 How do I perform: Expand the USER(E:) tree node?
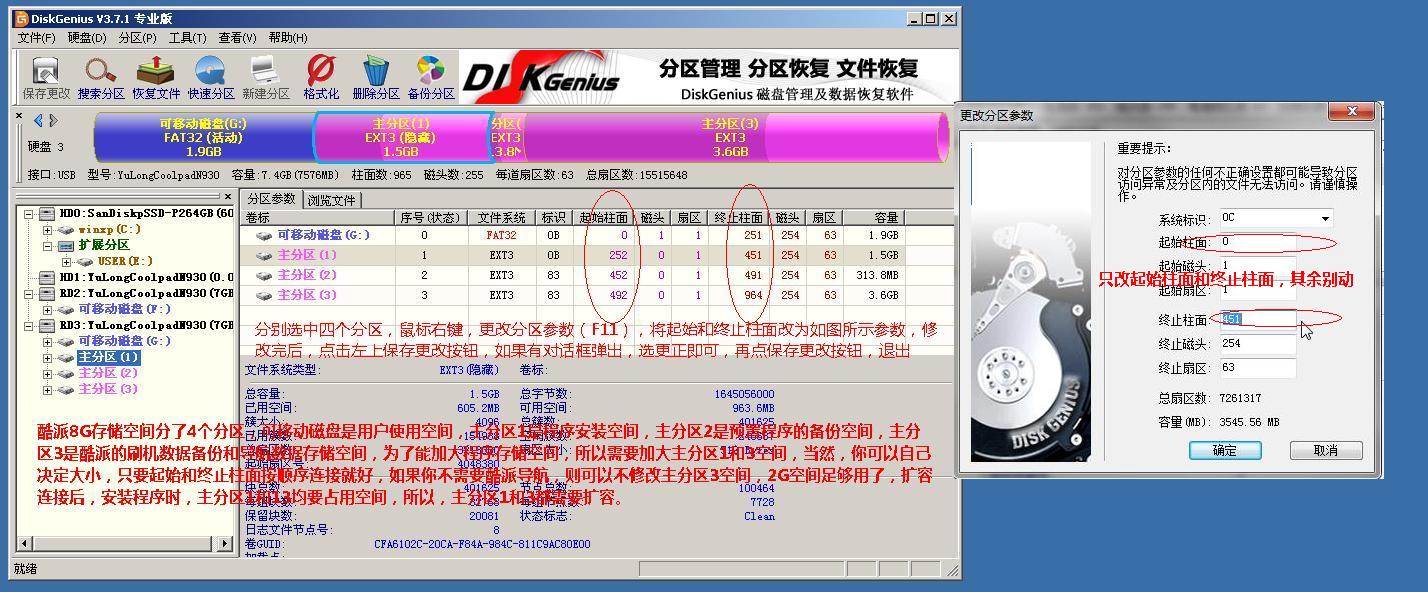pos(66,261)
